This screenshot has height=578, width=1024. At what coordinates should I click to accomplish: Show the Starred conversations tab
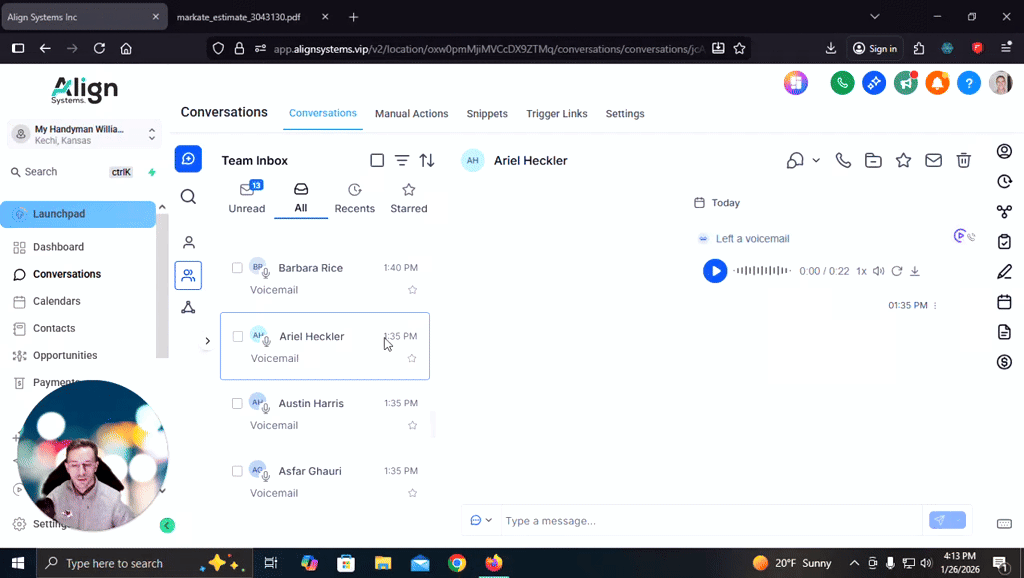tap(409, 198)
